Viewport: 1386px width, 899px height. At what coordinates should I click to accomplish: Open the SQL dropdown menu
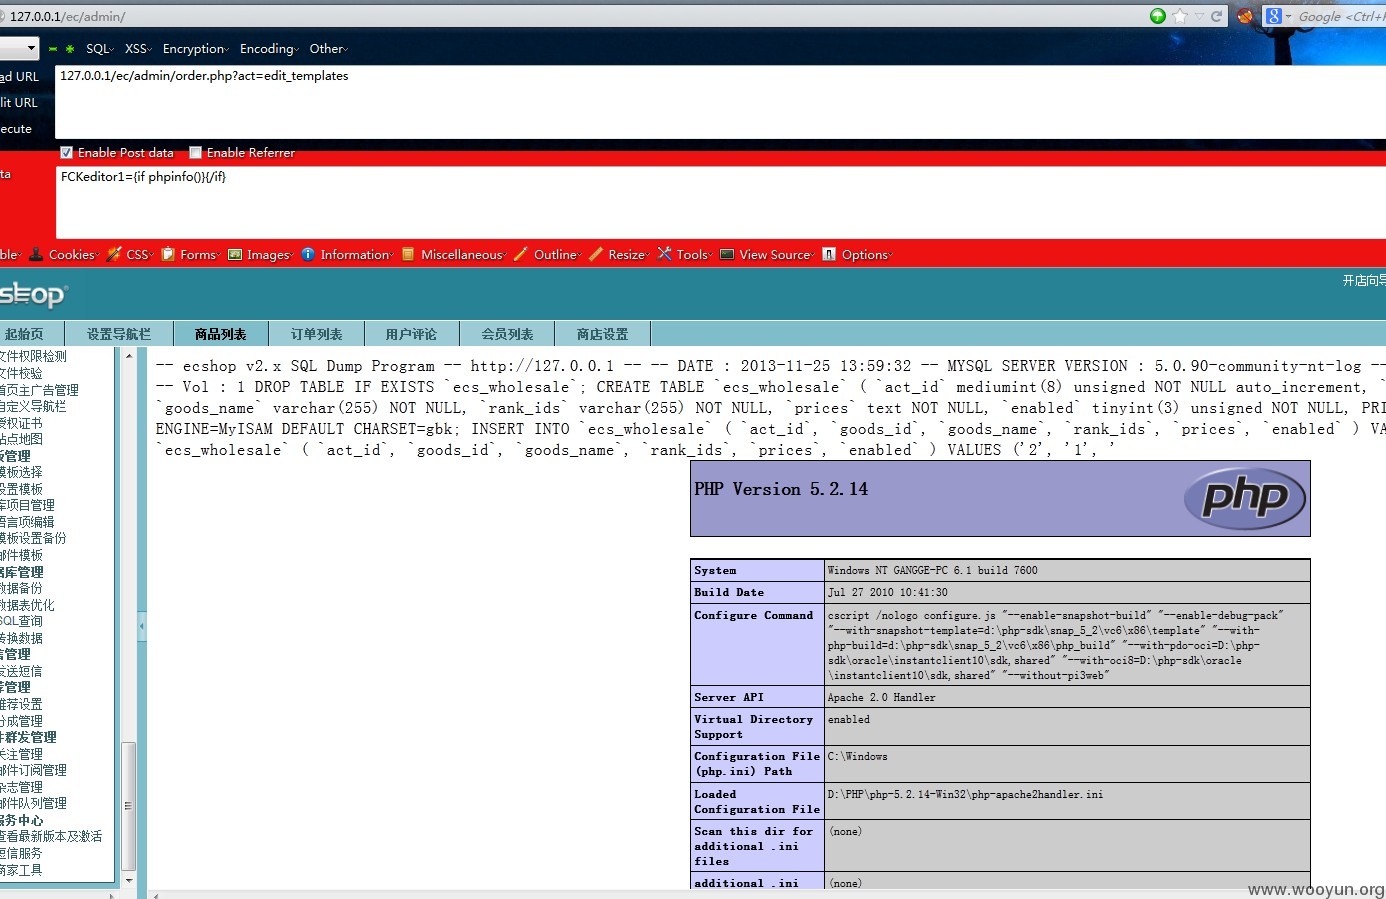(100, 49)
